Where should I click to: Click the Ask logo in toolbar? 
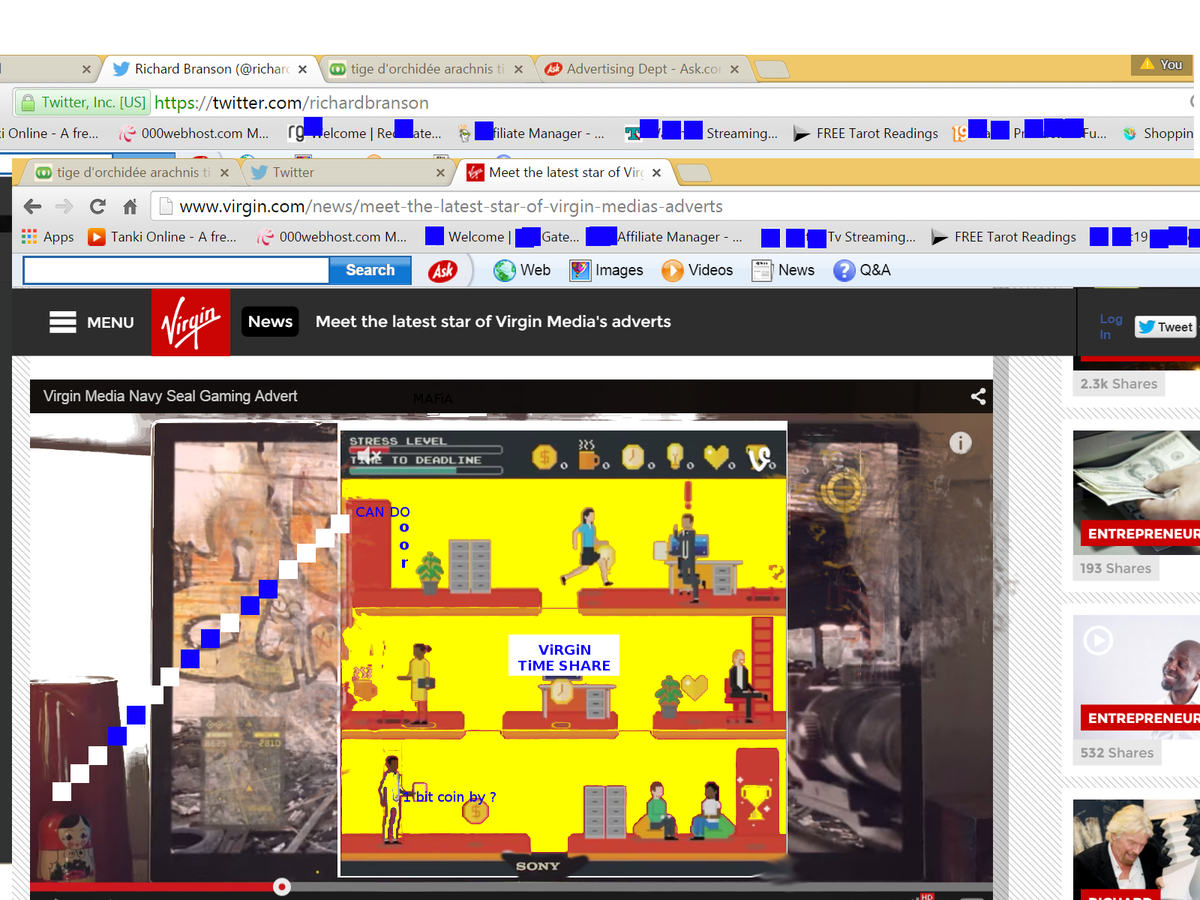pos(442,270)
